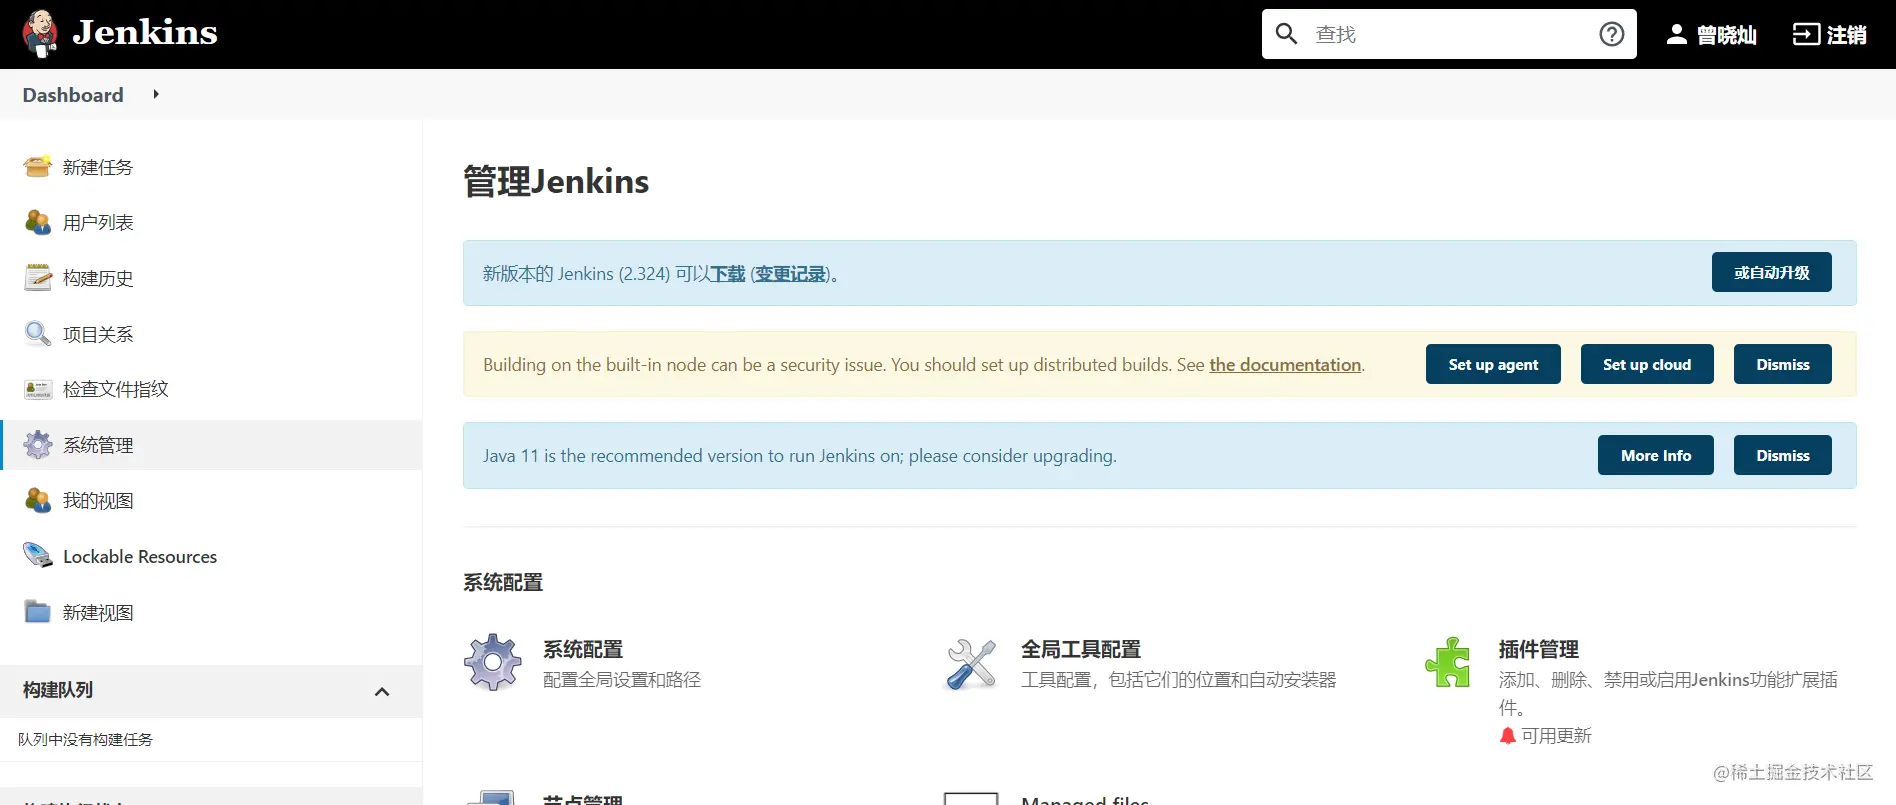Open the 插件管理 title link

coord(1539,650)
